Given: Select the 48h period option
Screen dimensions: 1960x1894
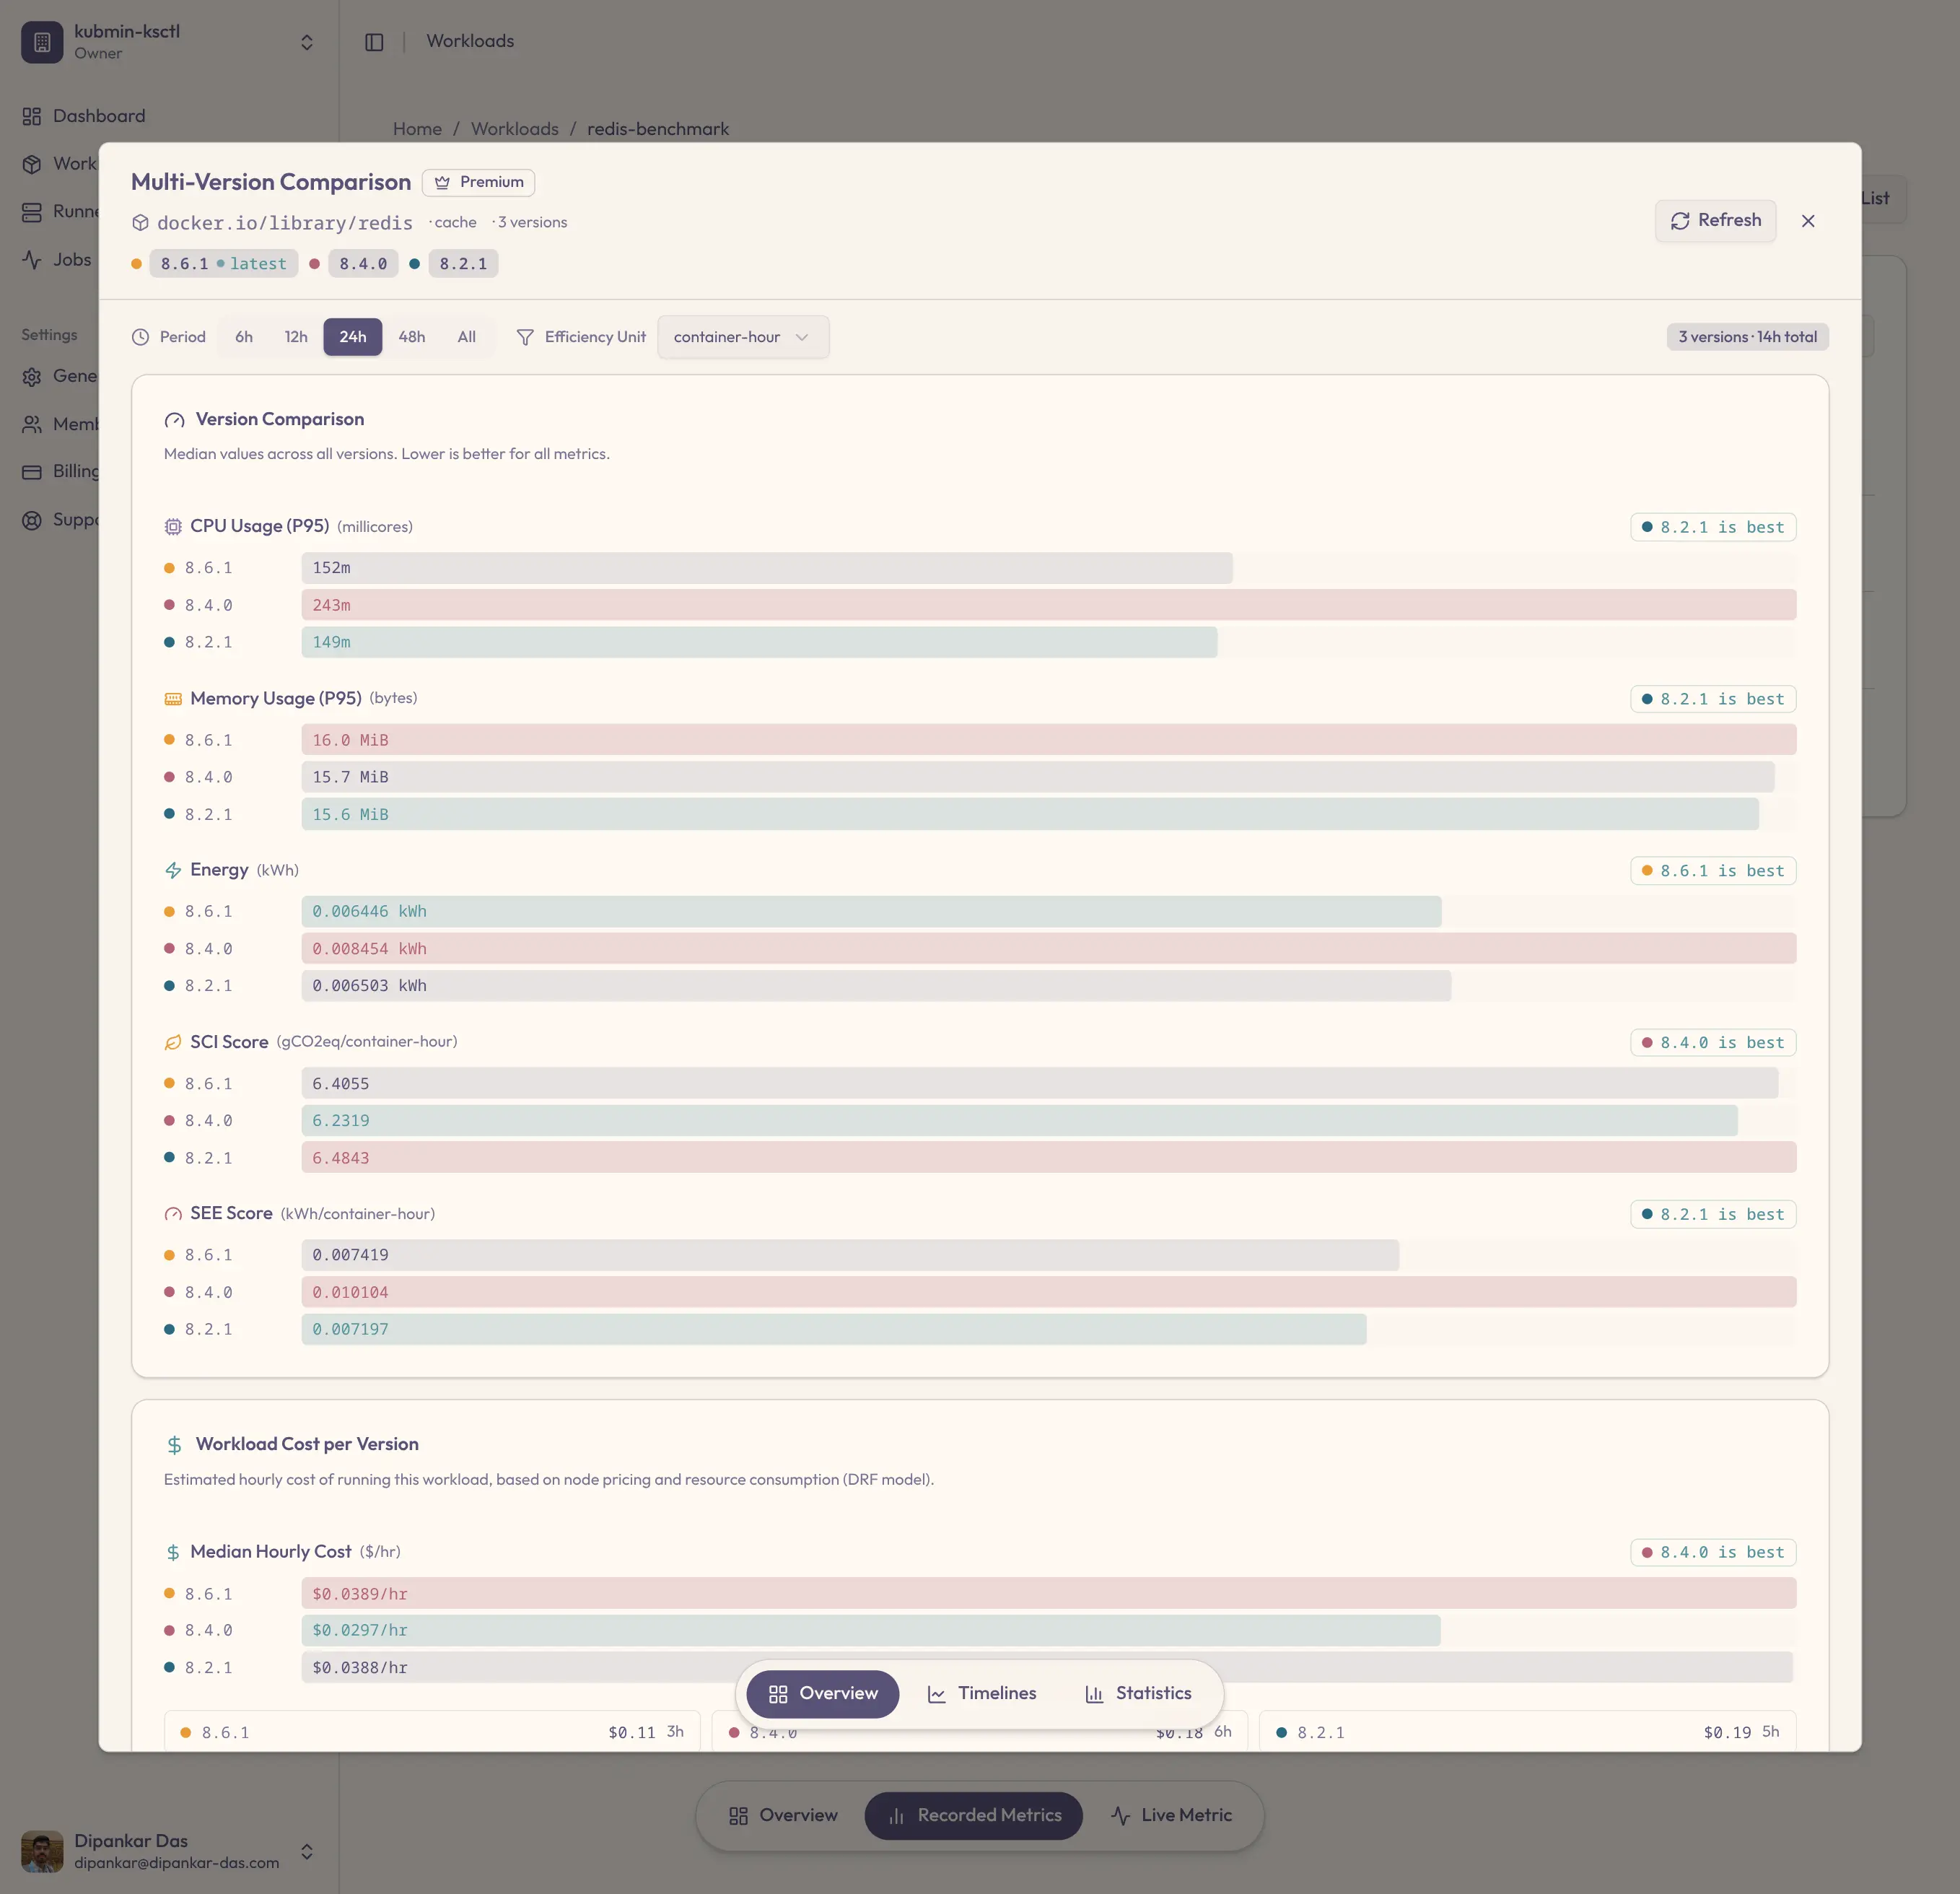Looking at the screenshot, I should tap(412, 337).
